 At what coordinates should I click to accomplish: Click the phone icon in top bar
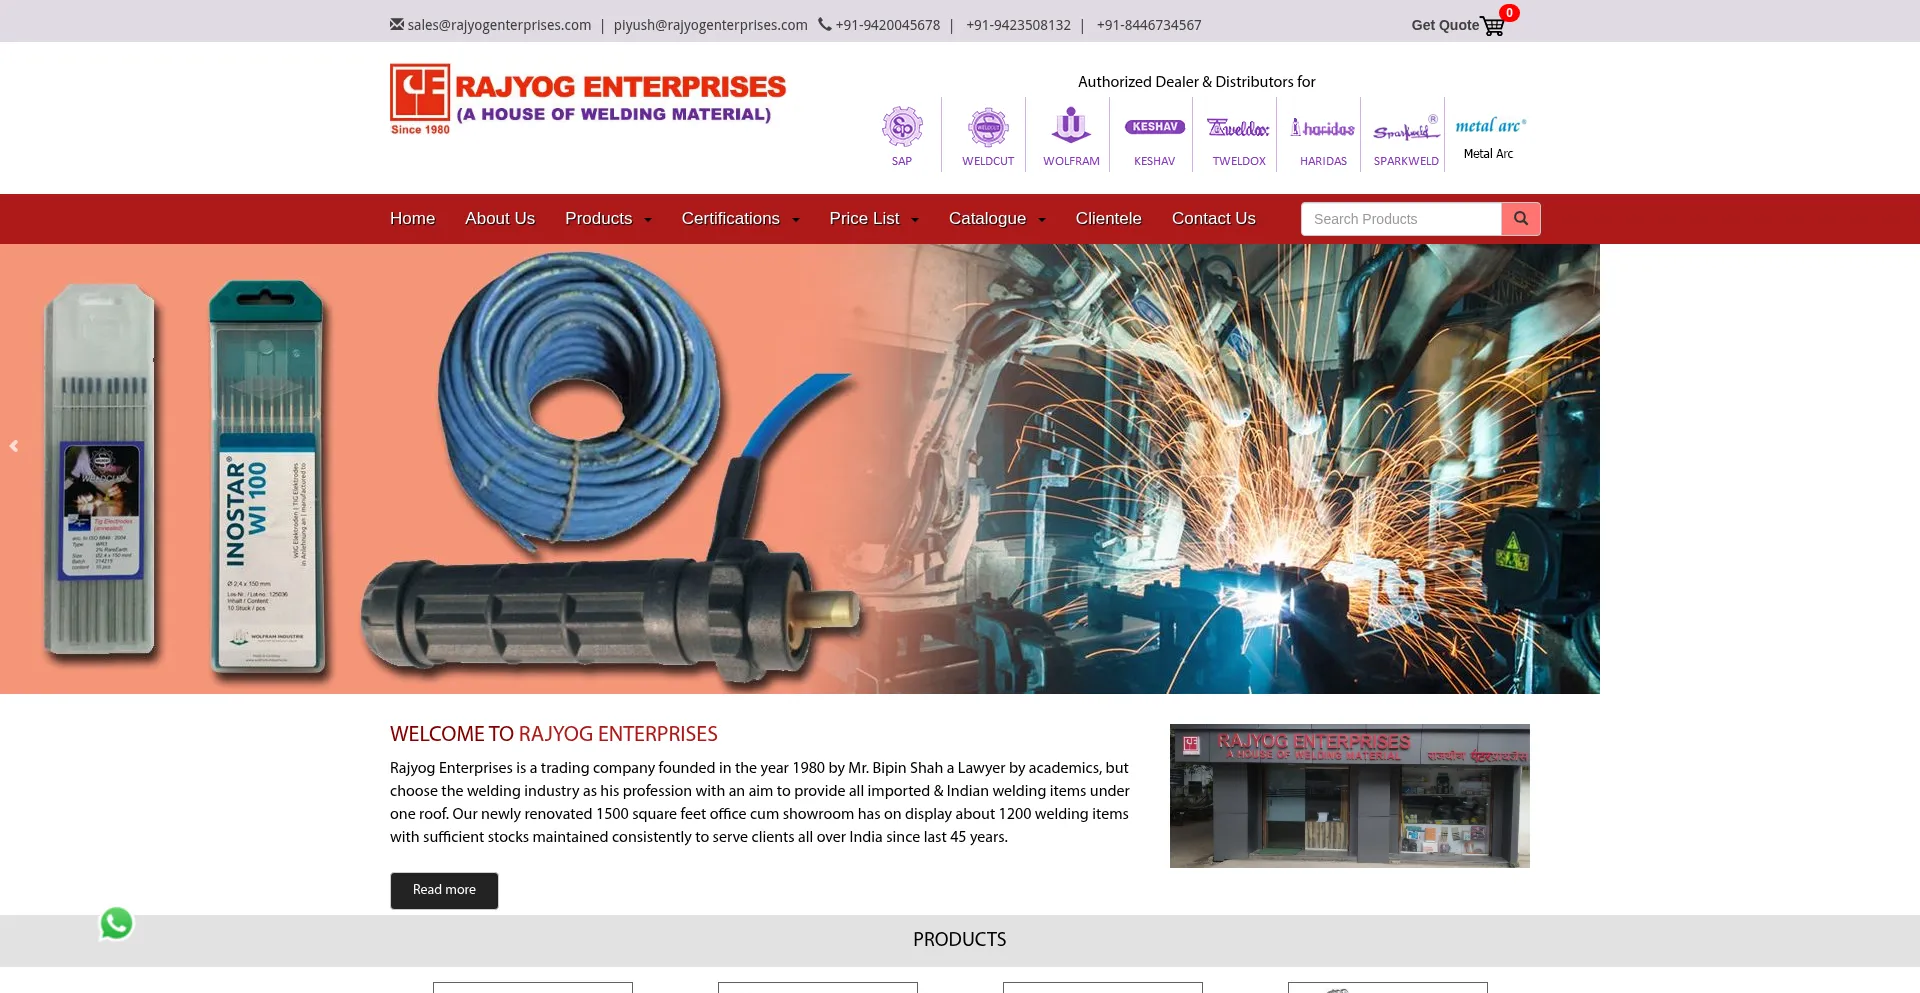(x=825, y=24)
